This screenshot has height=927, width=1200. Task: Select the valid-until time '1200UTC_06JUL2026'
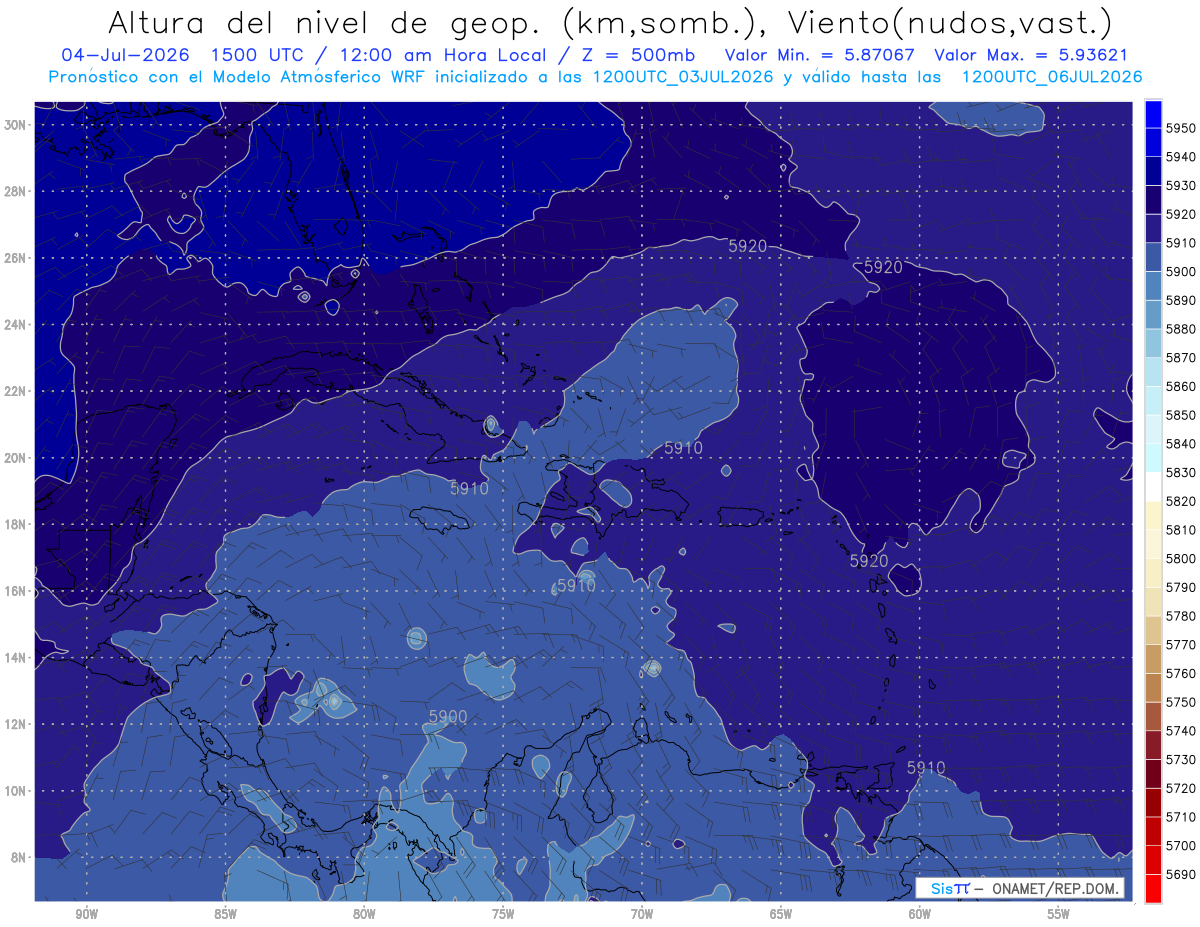[1050, 77]
